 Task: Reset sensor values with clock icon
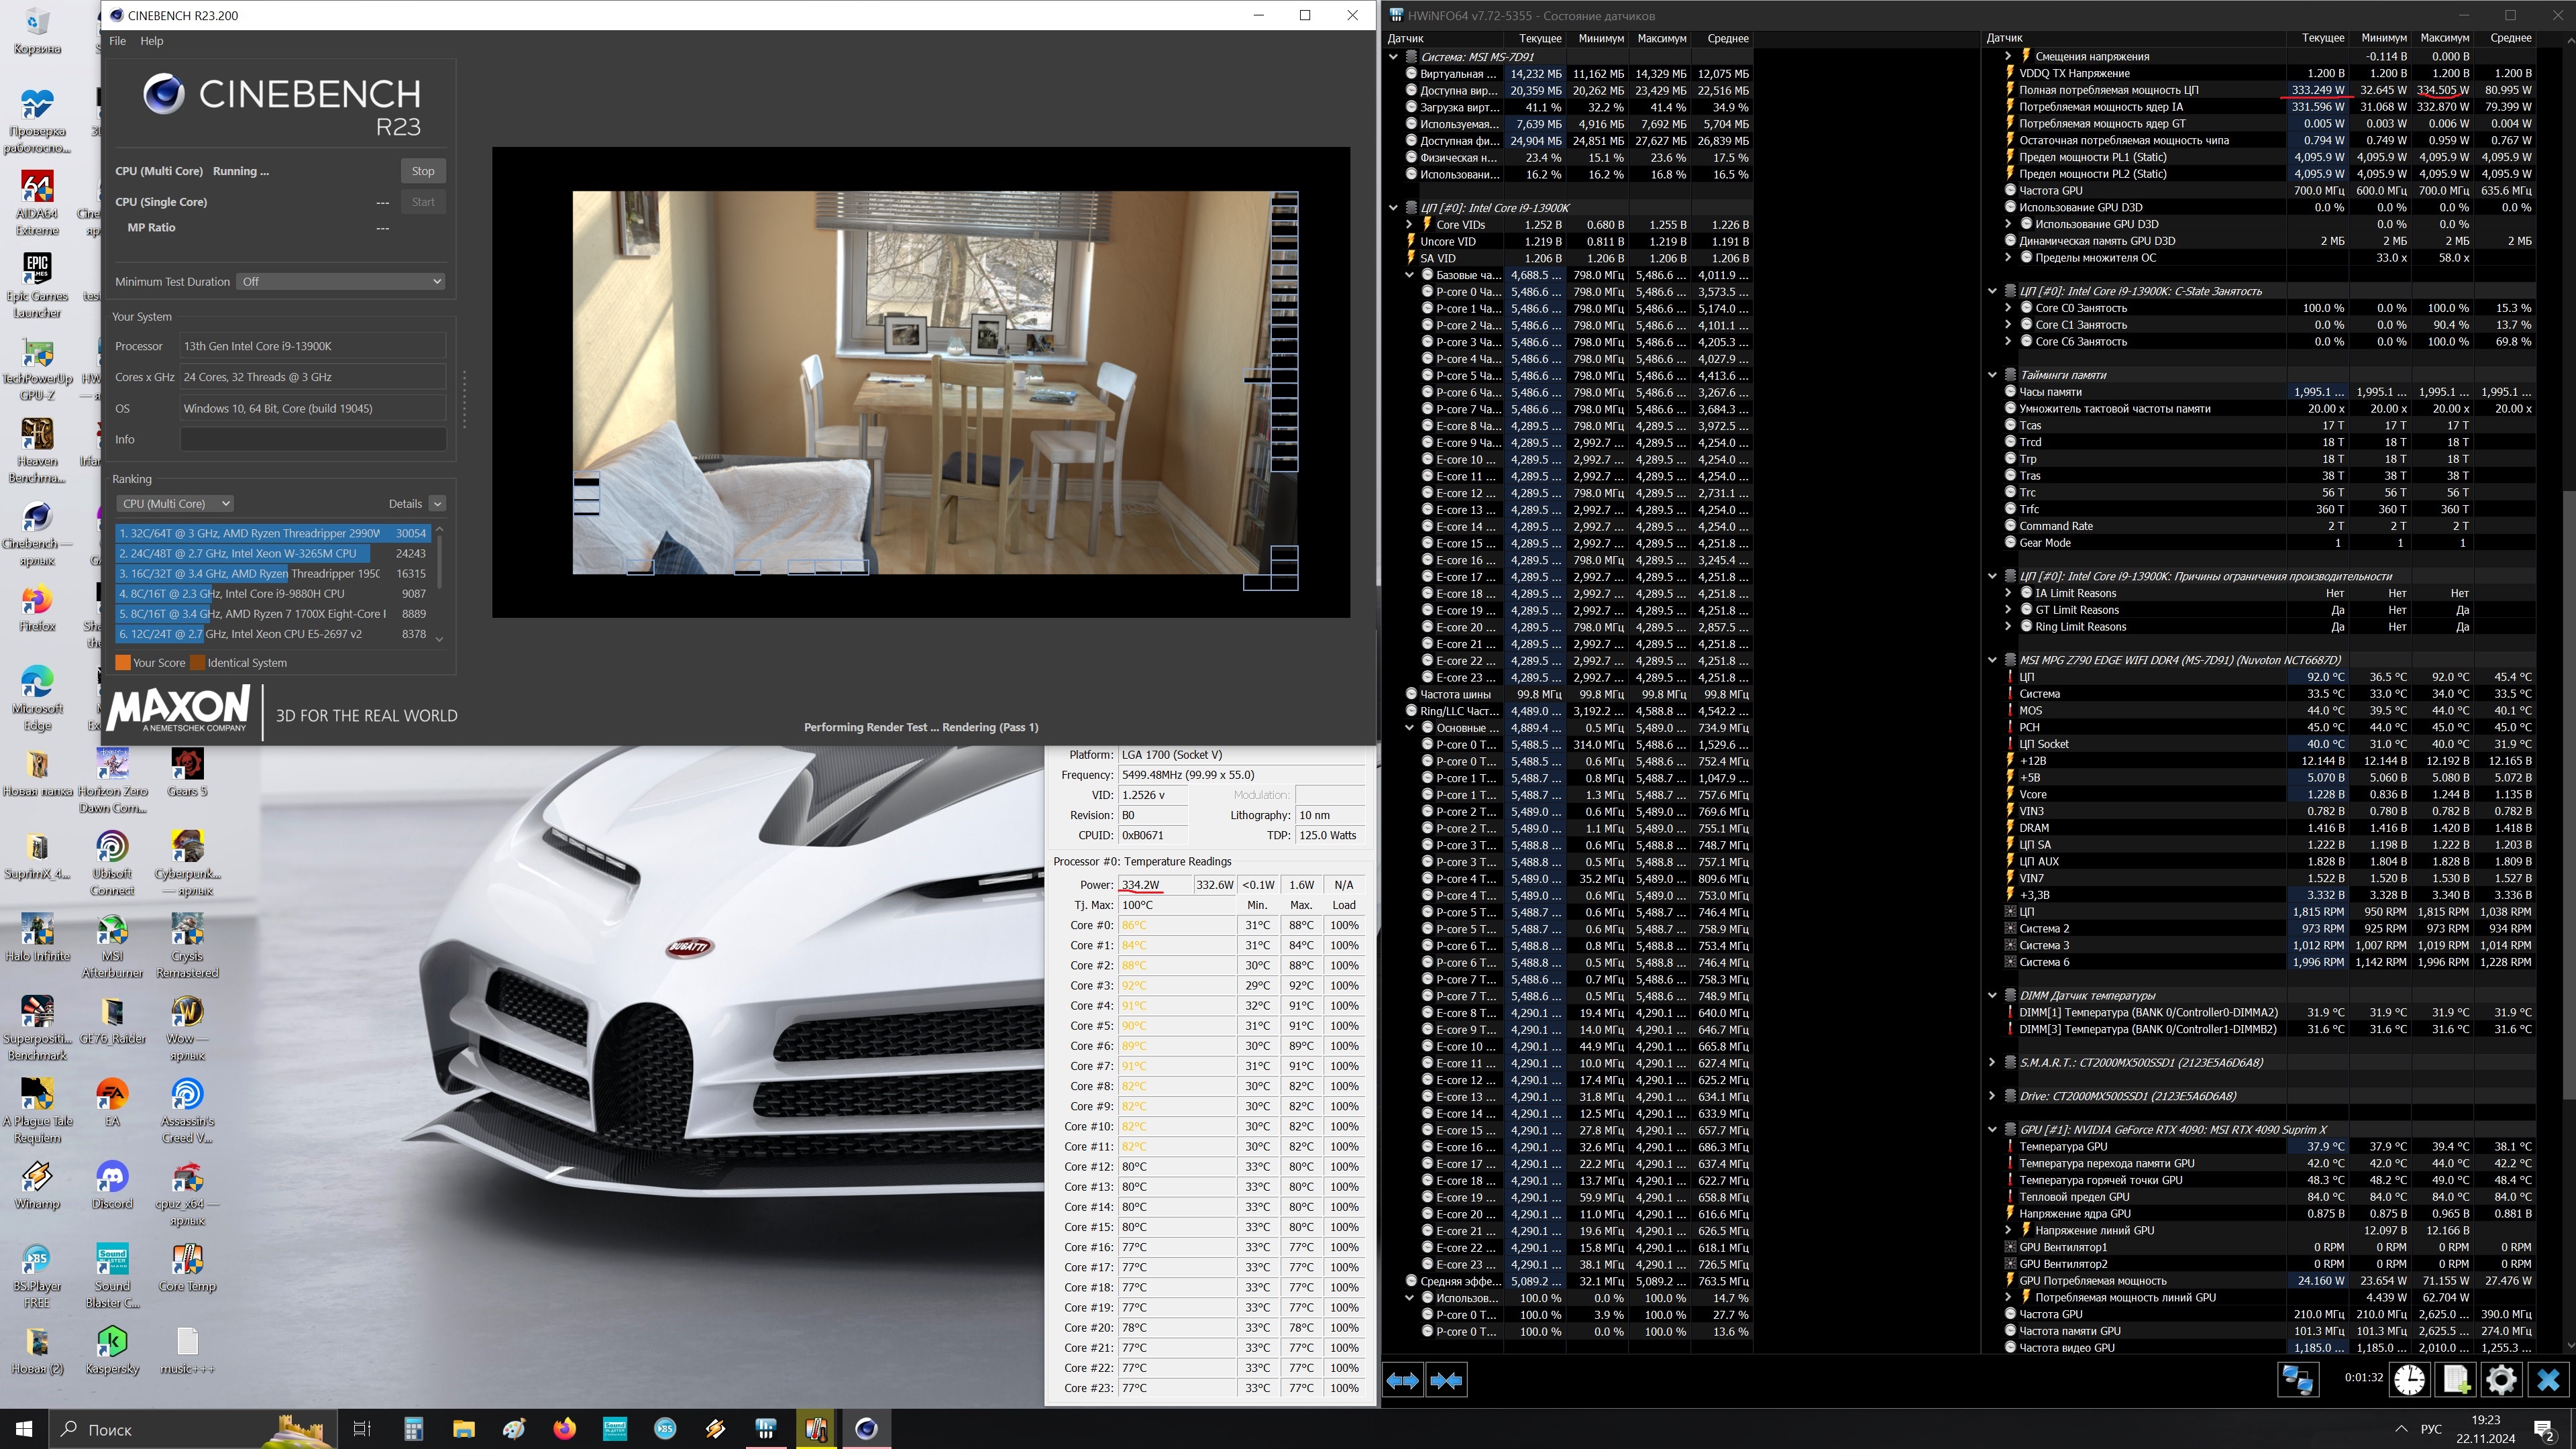coord(2409,1380)
